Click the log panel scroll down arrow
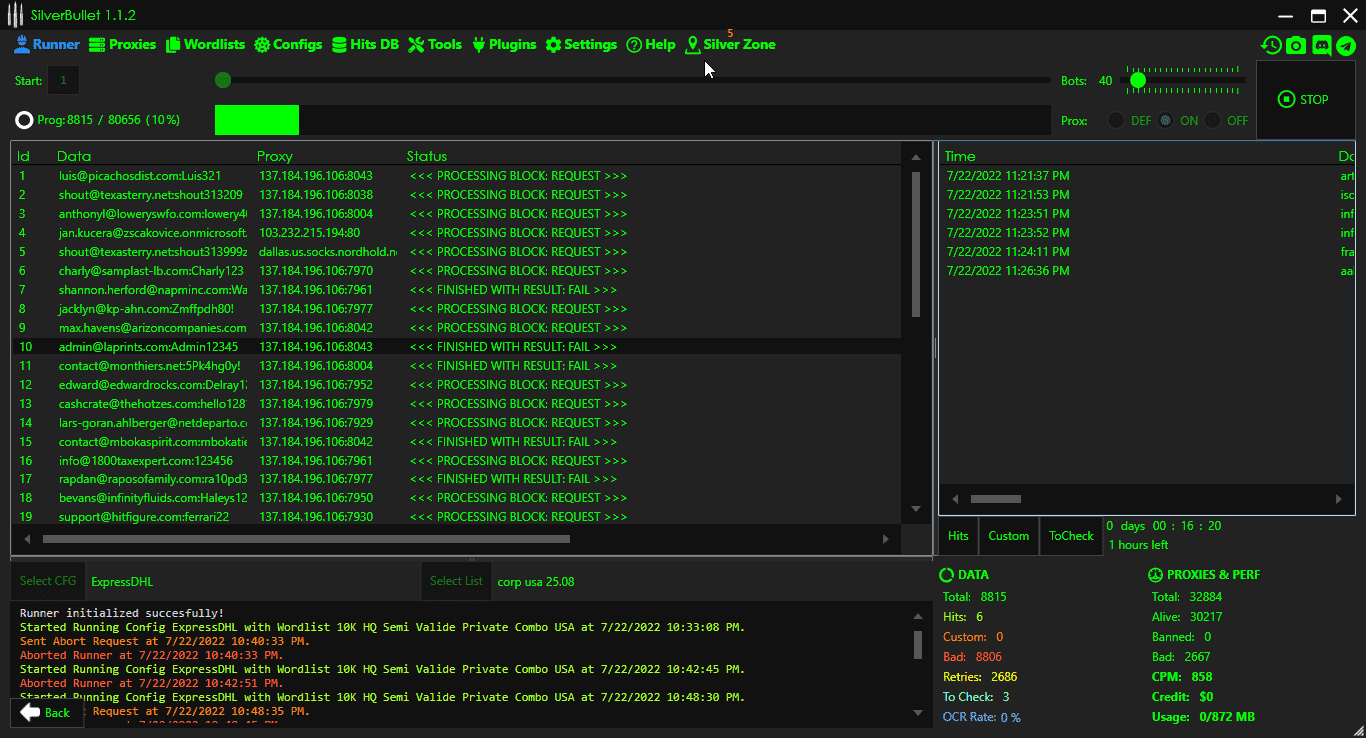The height and width of the screenshot is (738, 1366). point(918,712)
